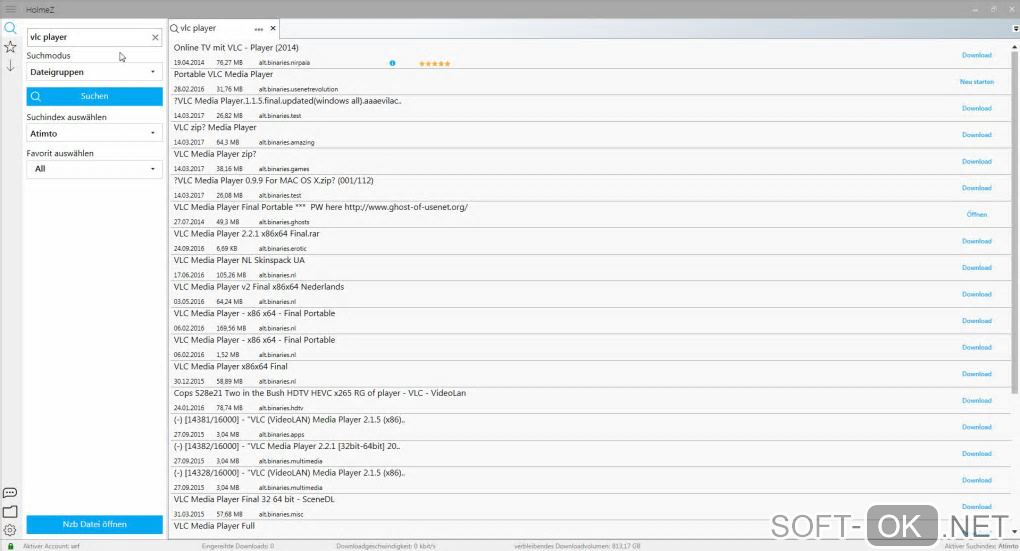1020x551 pixels.
Task: Click the verbleibendes Downloadvolumen status entry
Action: [577, 546]
